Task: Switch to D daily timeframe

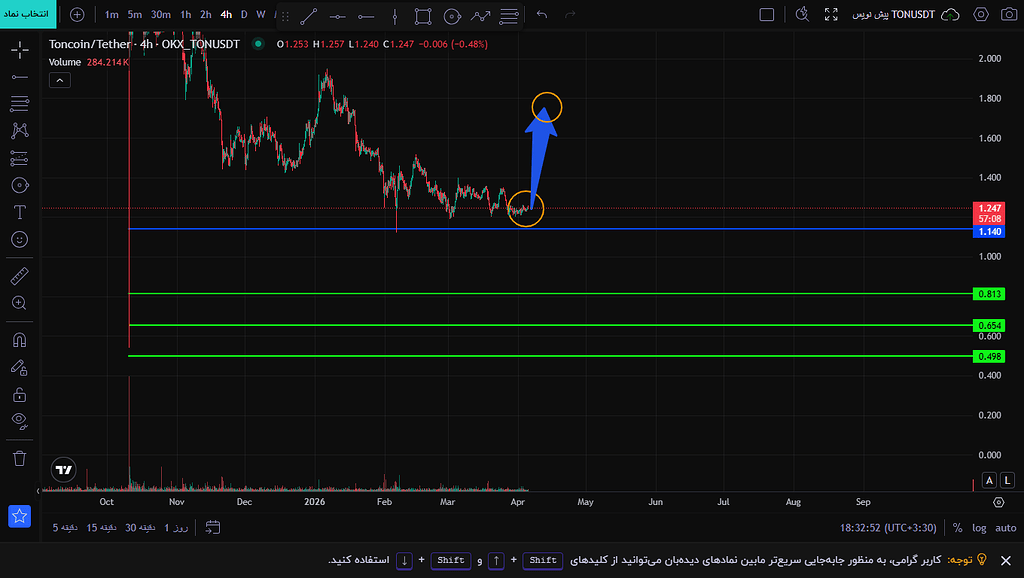Action: coord(244,14)
